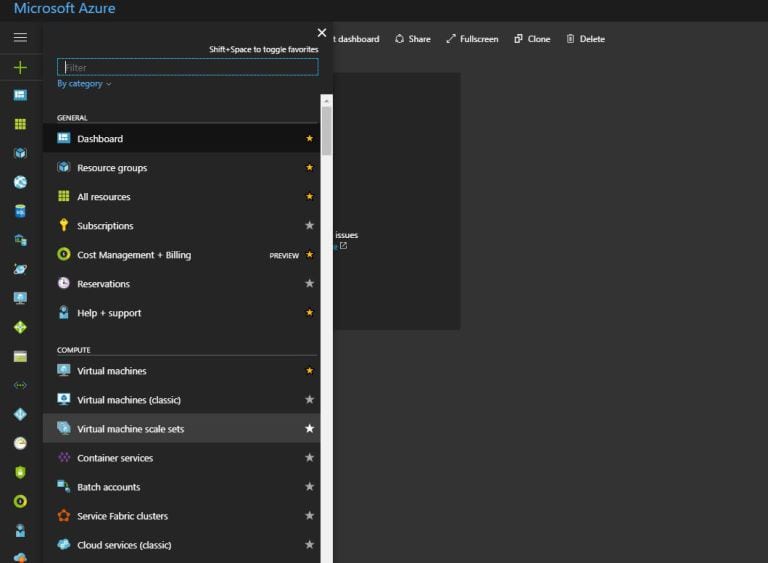Open Container services entry
This screenshot has height=563, width=768.
pyautogui.click(x=181, y=458)
